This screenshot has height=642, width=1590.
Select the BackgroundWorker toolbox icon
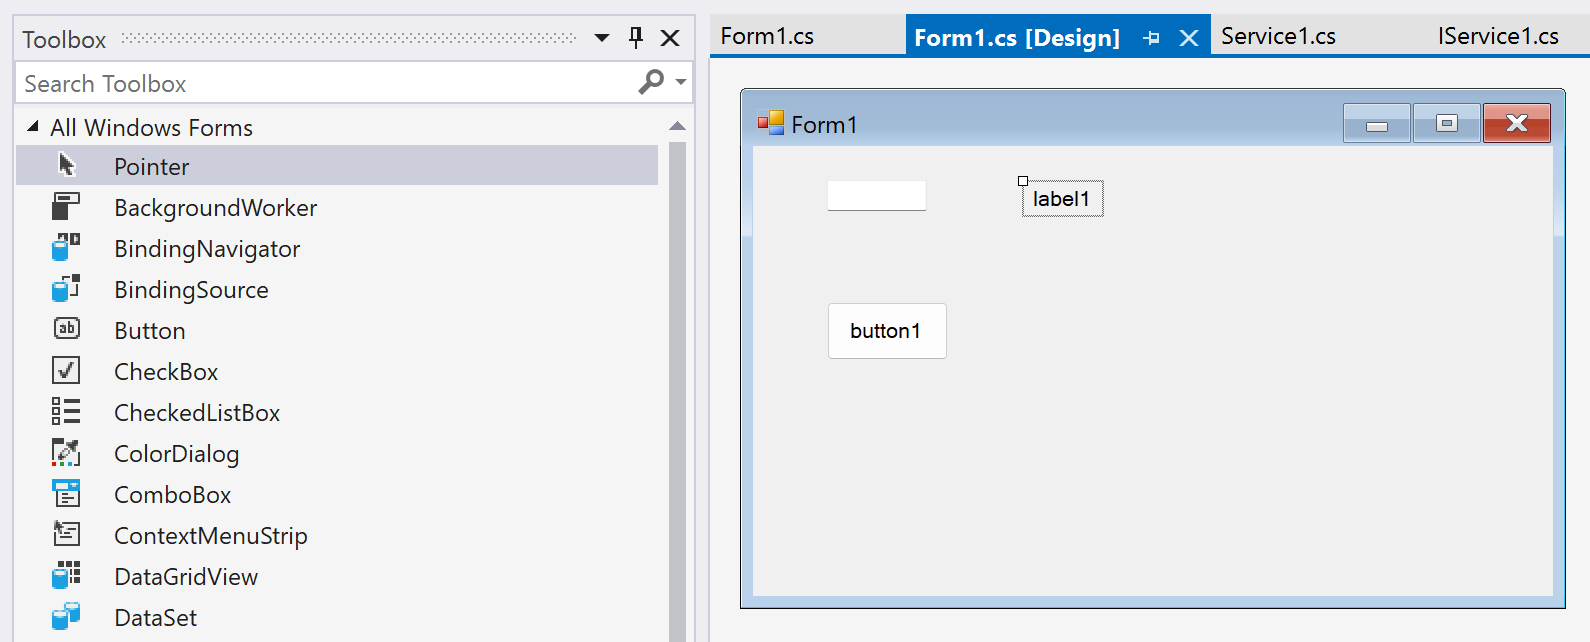coord(66,207)
